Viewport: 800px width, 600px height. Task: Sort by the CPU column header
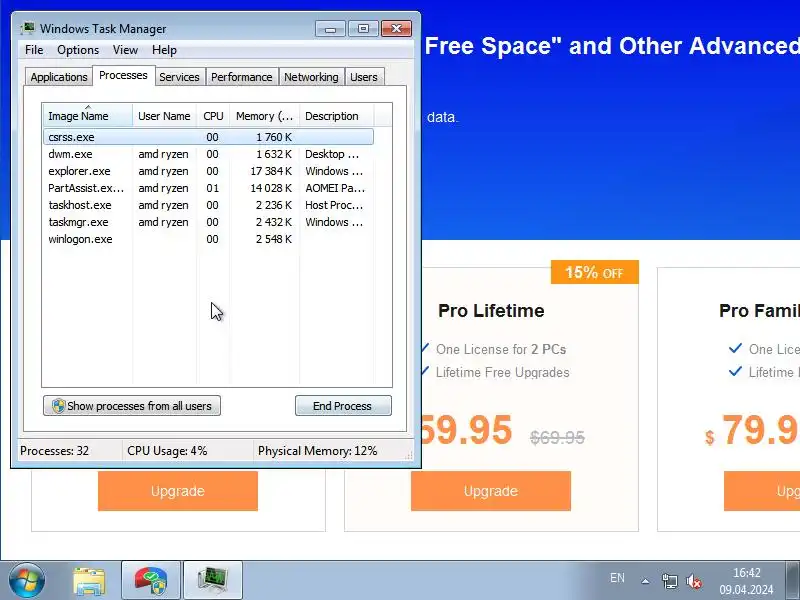[x=213, y=116]
